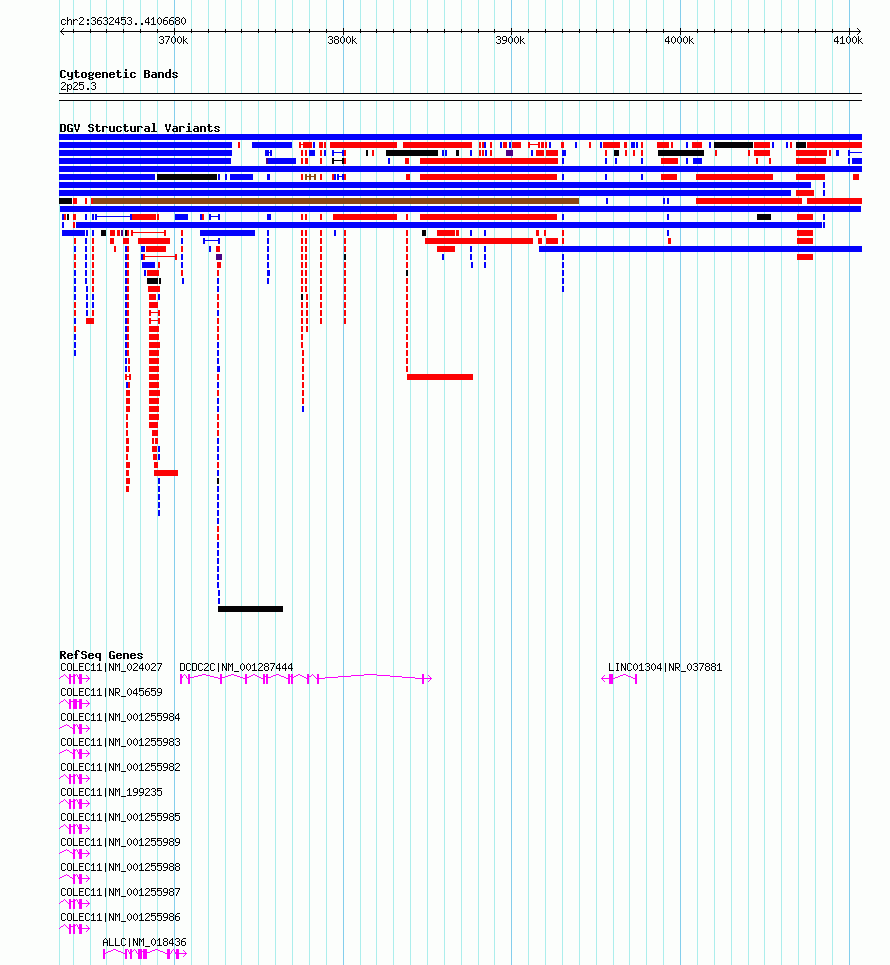Select the DGV Structural Variants track title

[x=140, y=128]
